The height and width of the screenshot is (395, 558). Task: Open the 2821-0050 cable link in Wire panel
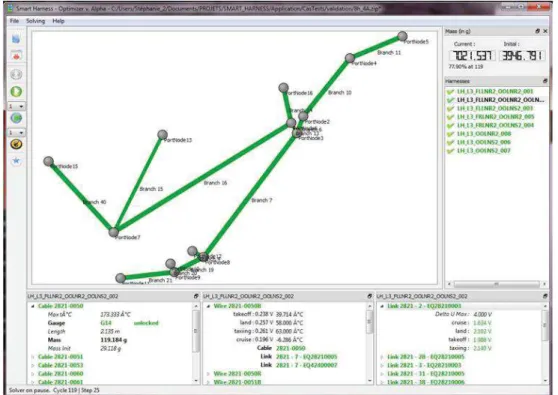291,348
